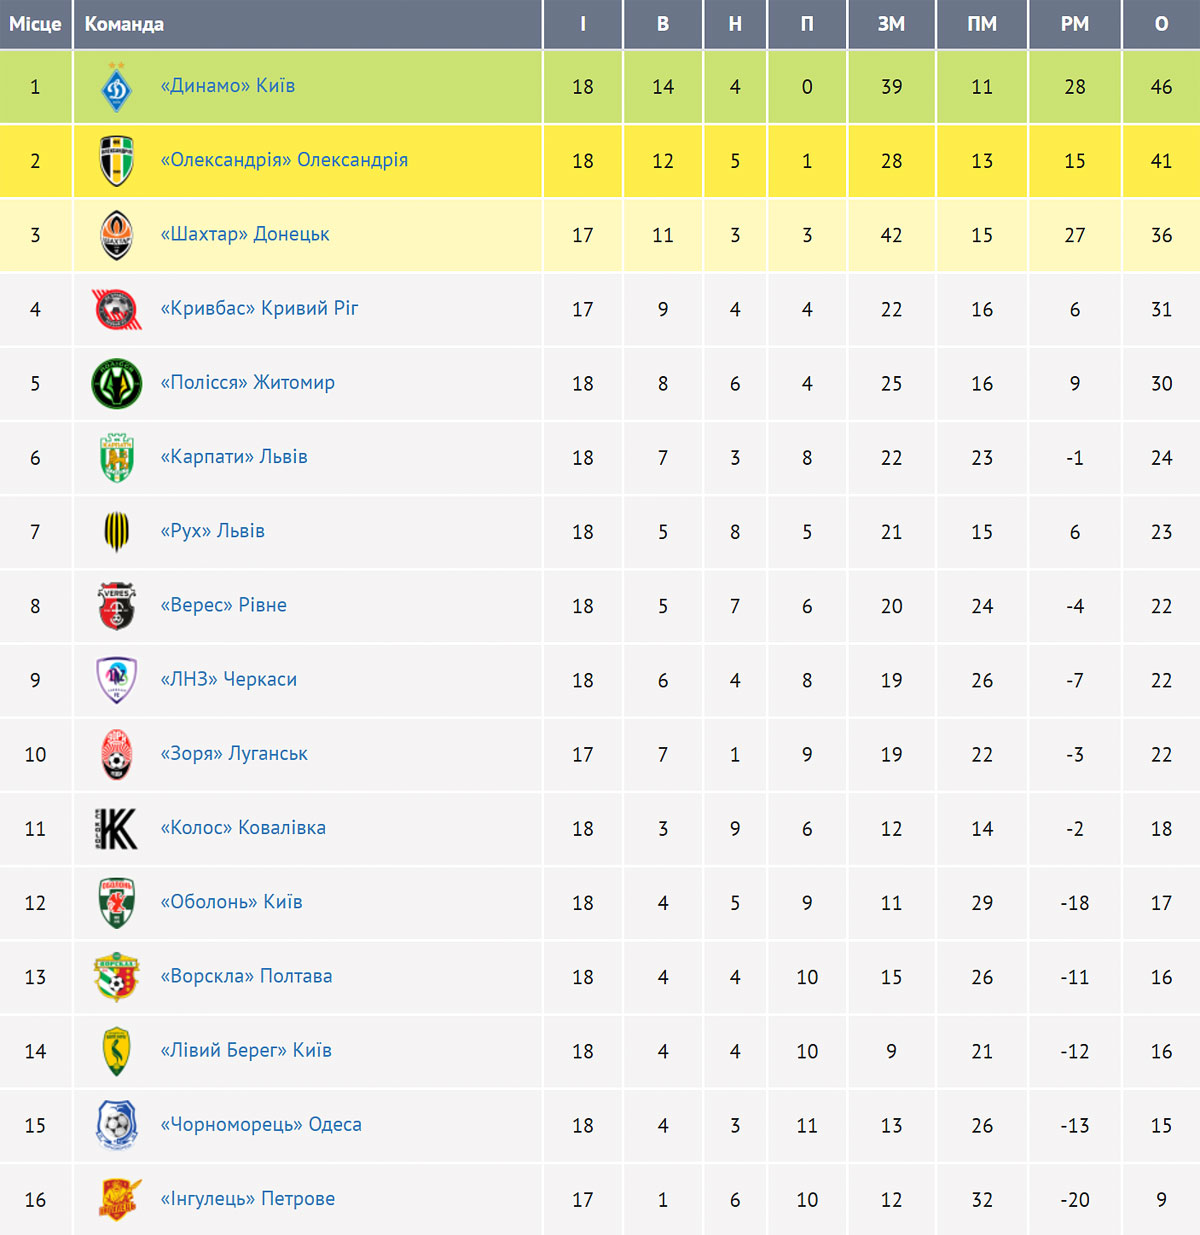Image resolution: width=1200 pixels, height=1235 pixels.
Task: Click the Polissya wolf logo
Action: click(x=117, y=384)
